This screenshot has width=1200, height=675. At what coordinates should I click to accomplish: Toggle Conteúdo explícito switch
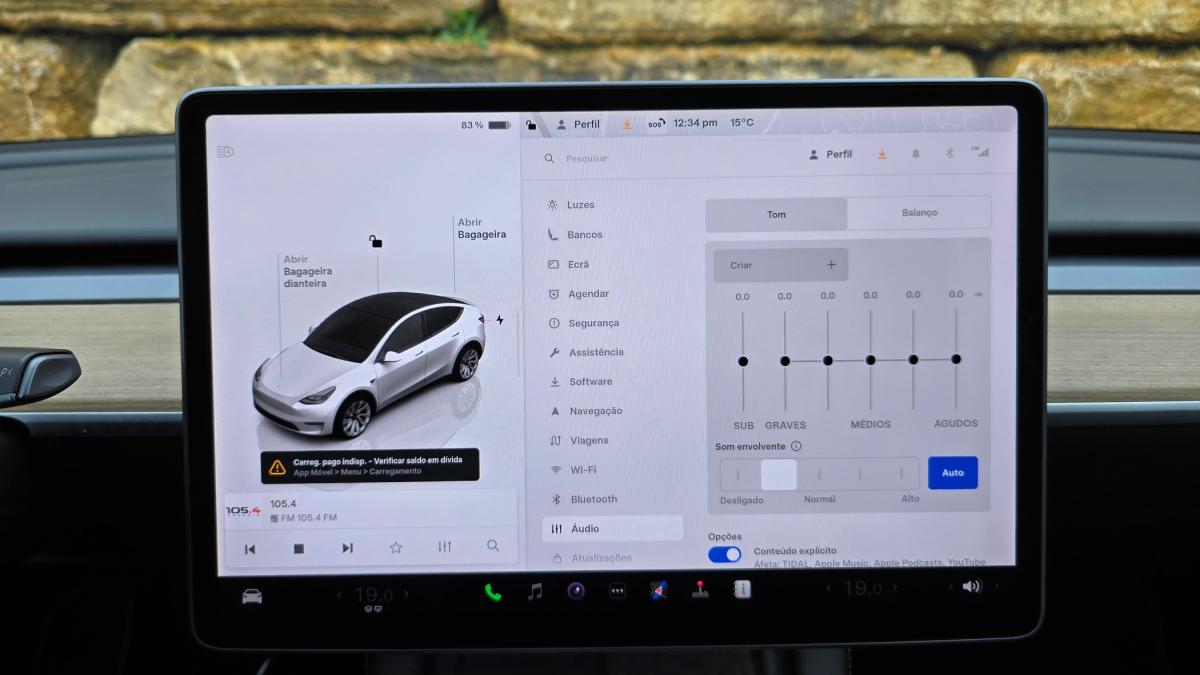pyautogui.click(x=725, y=554)
